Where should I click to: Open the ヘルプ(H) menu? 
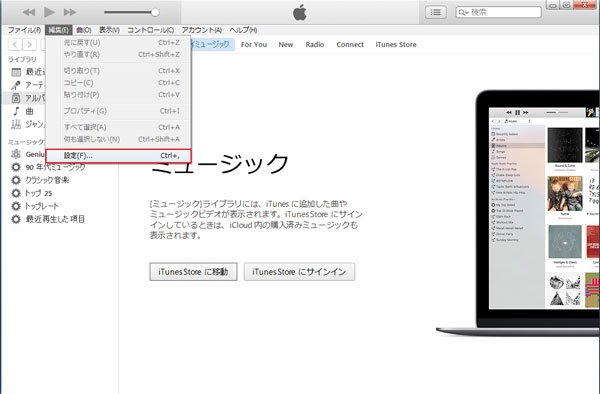243,30
